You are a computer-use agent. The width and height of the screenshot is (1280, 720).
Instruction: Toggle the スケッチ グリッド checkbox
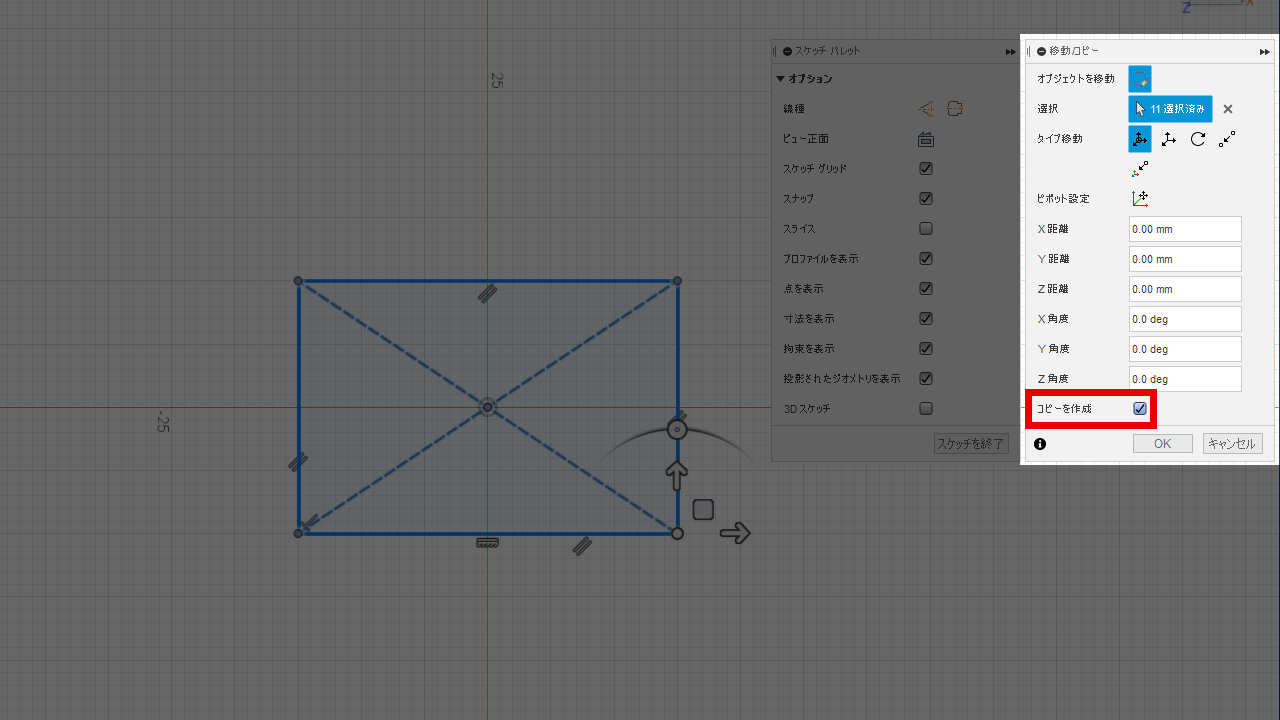tap(926, 169)
